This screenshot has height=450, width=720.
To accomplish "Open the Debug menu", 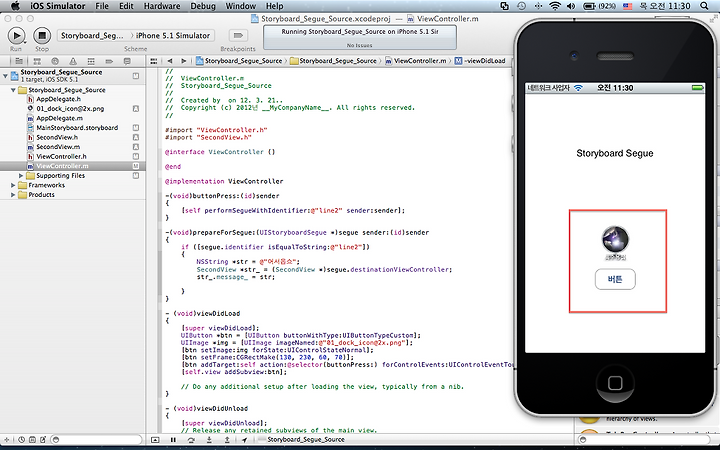I will point(202,6).
